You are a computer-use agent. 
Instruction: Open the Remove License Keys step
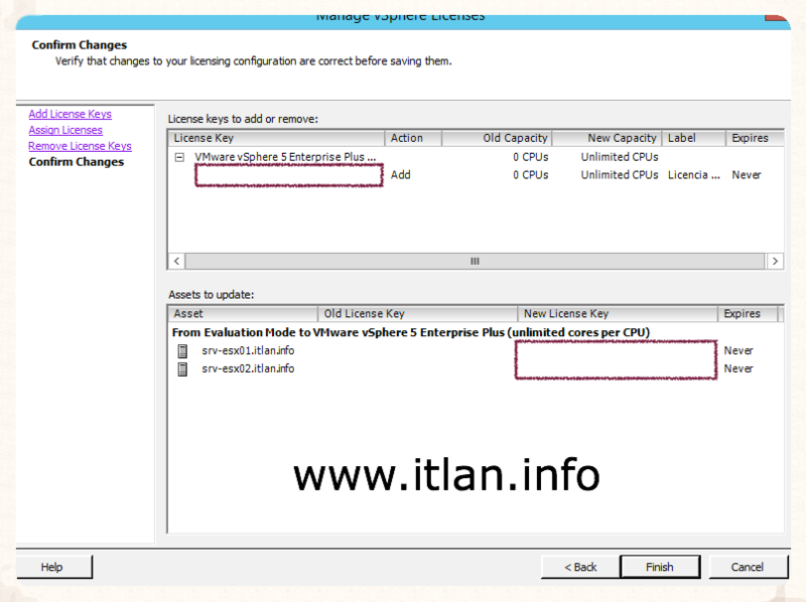point(80,146)
